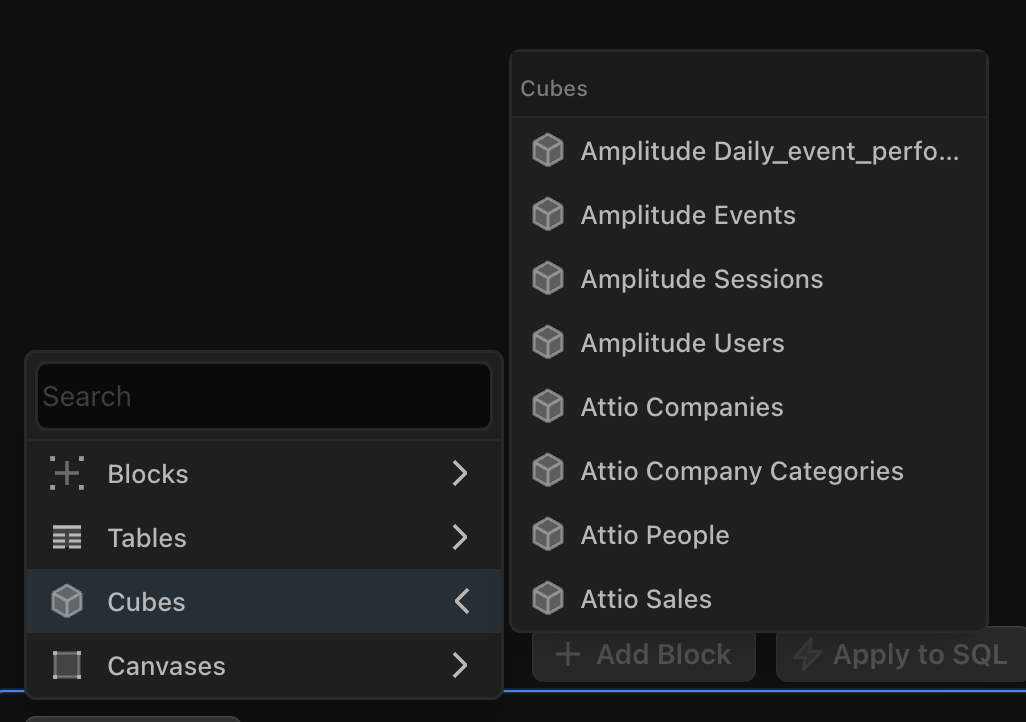Click cube icon beside Amplitude Sessions

(x=548, y=279)
